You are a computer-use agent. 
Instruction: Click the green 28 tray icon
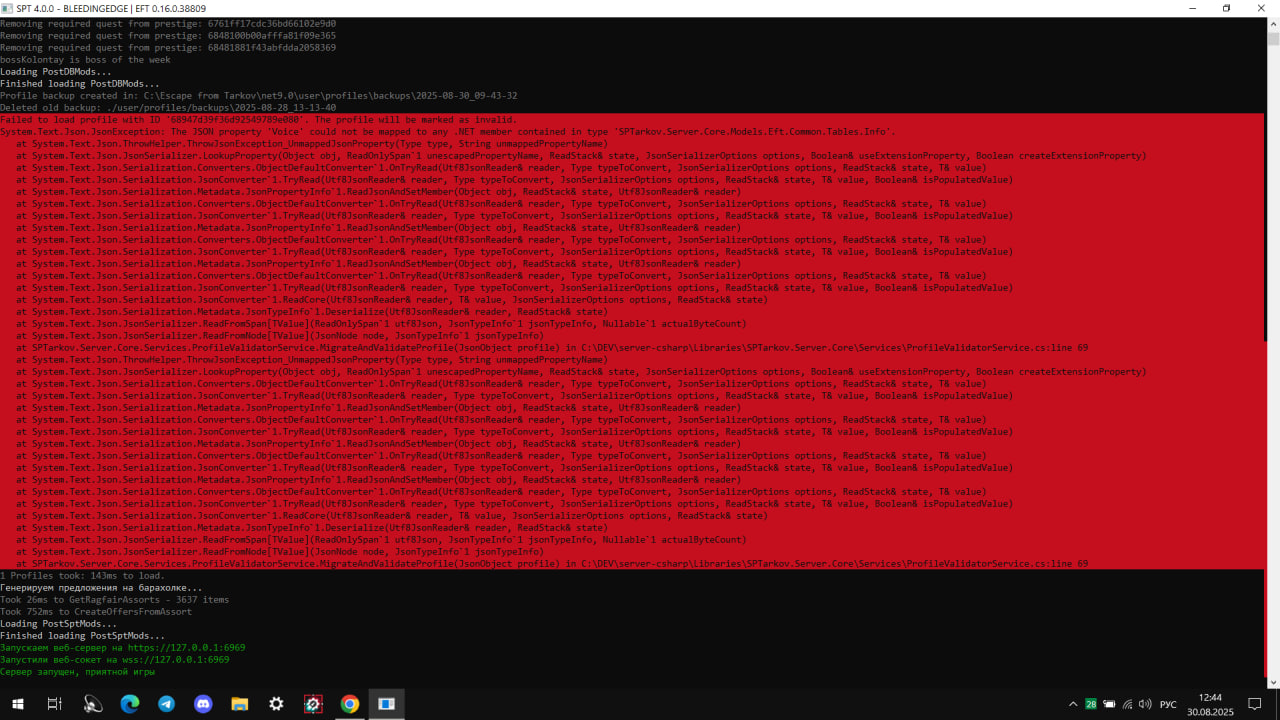coord(1091,704)
